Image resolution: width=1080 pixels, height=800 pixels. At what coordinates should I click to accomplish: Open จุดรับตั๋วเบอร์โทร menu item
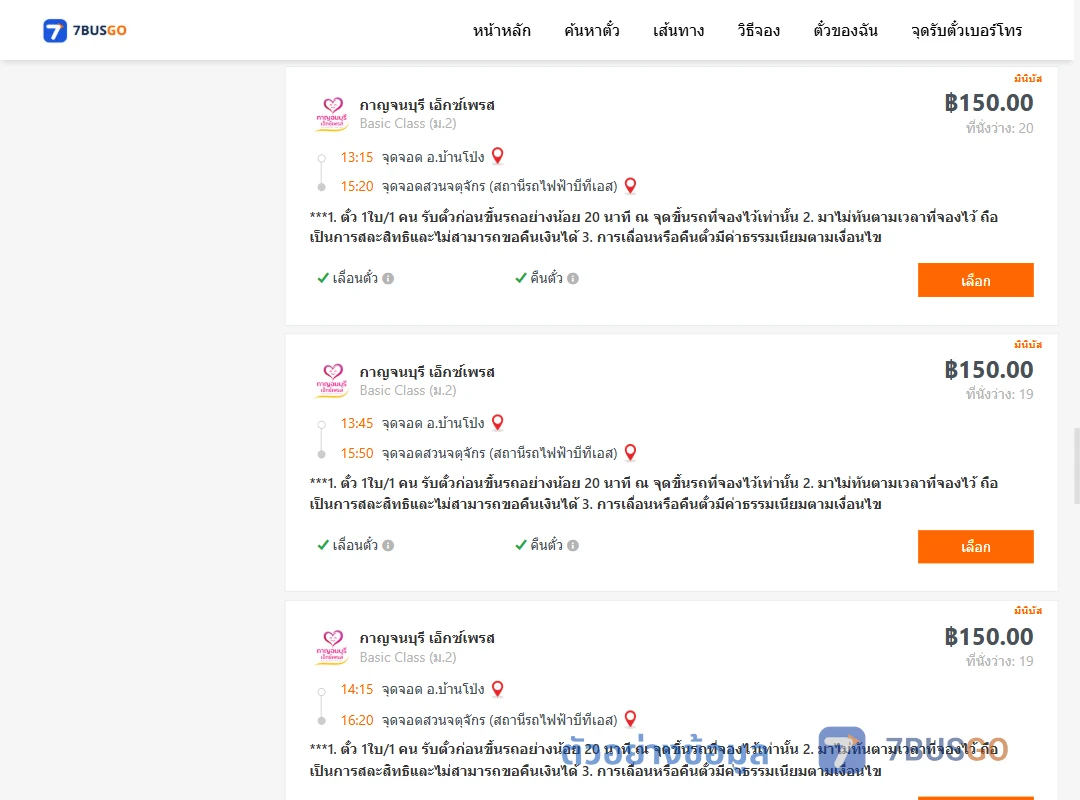point(966,30)
